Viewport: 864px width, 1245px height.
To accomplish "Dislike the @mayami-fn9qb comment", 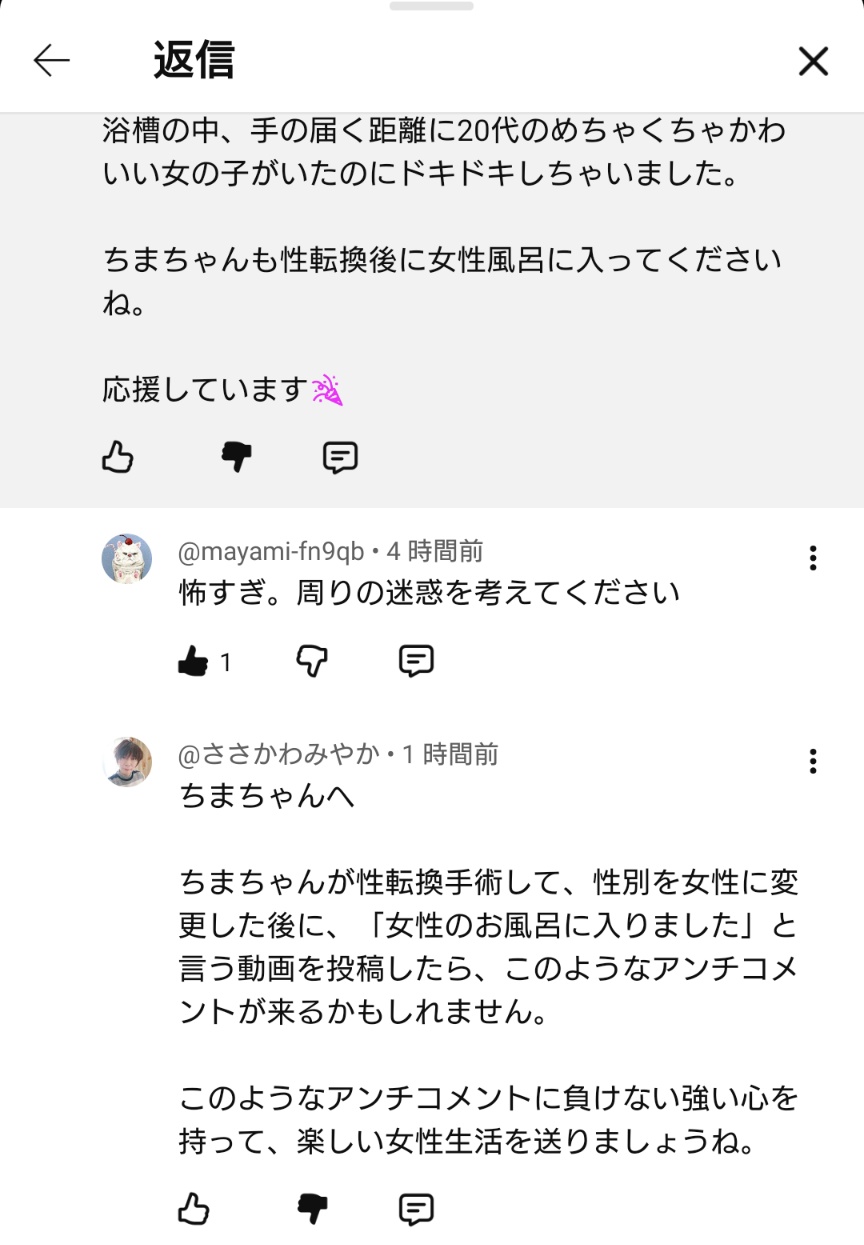I will coord(313,661).
